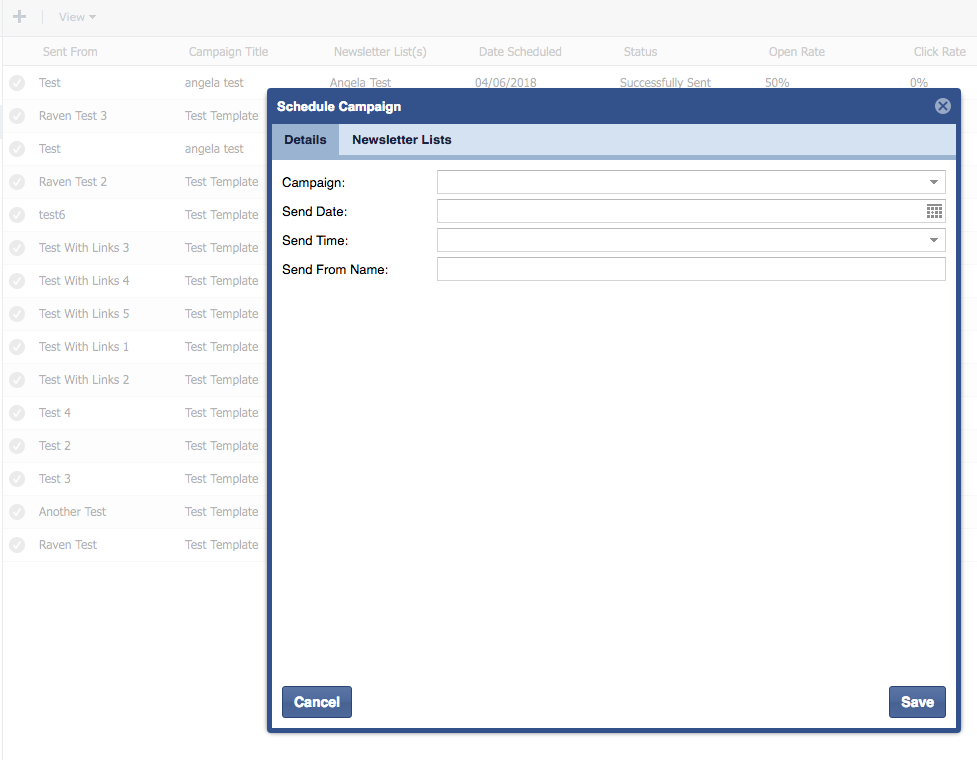Switch to the Newsletter Lists tab
This screenshot has width=977, height=760.
(x=401, y=140)
